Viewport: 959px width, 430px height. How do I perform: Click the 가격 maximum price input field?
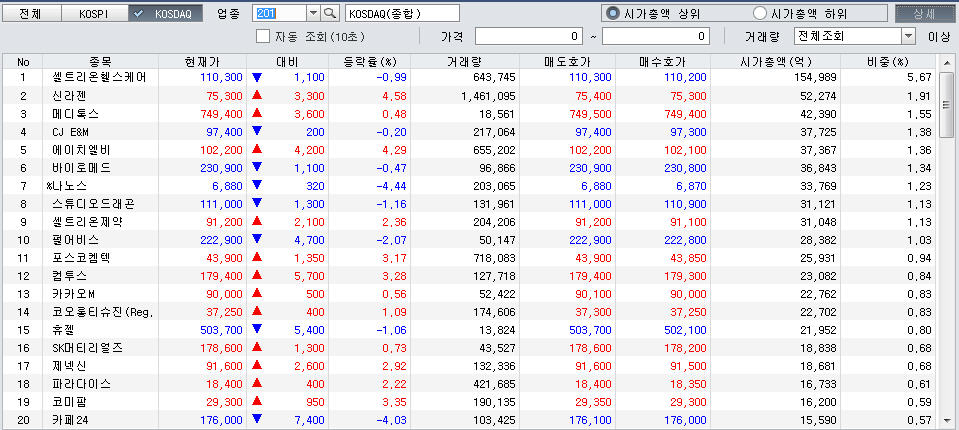click(656, 36)
